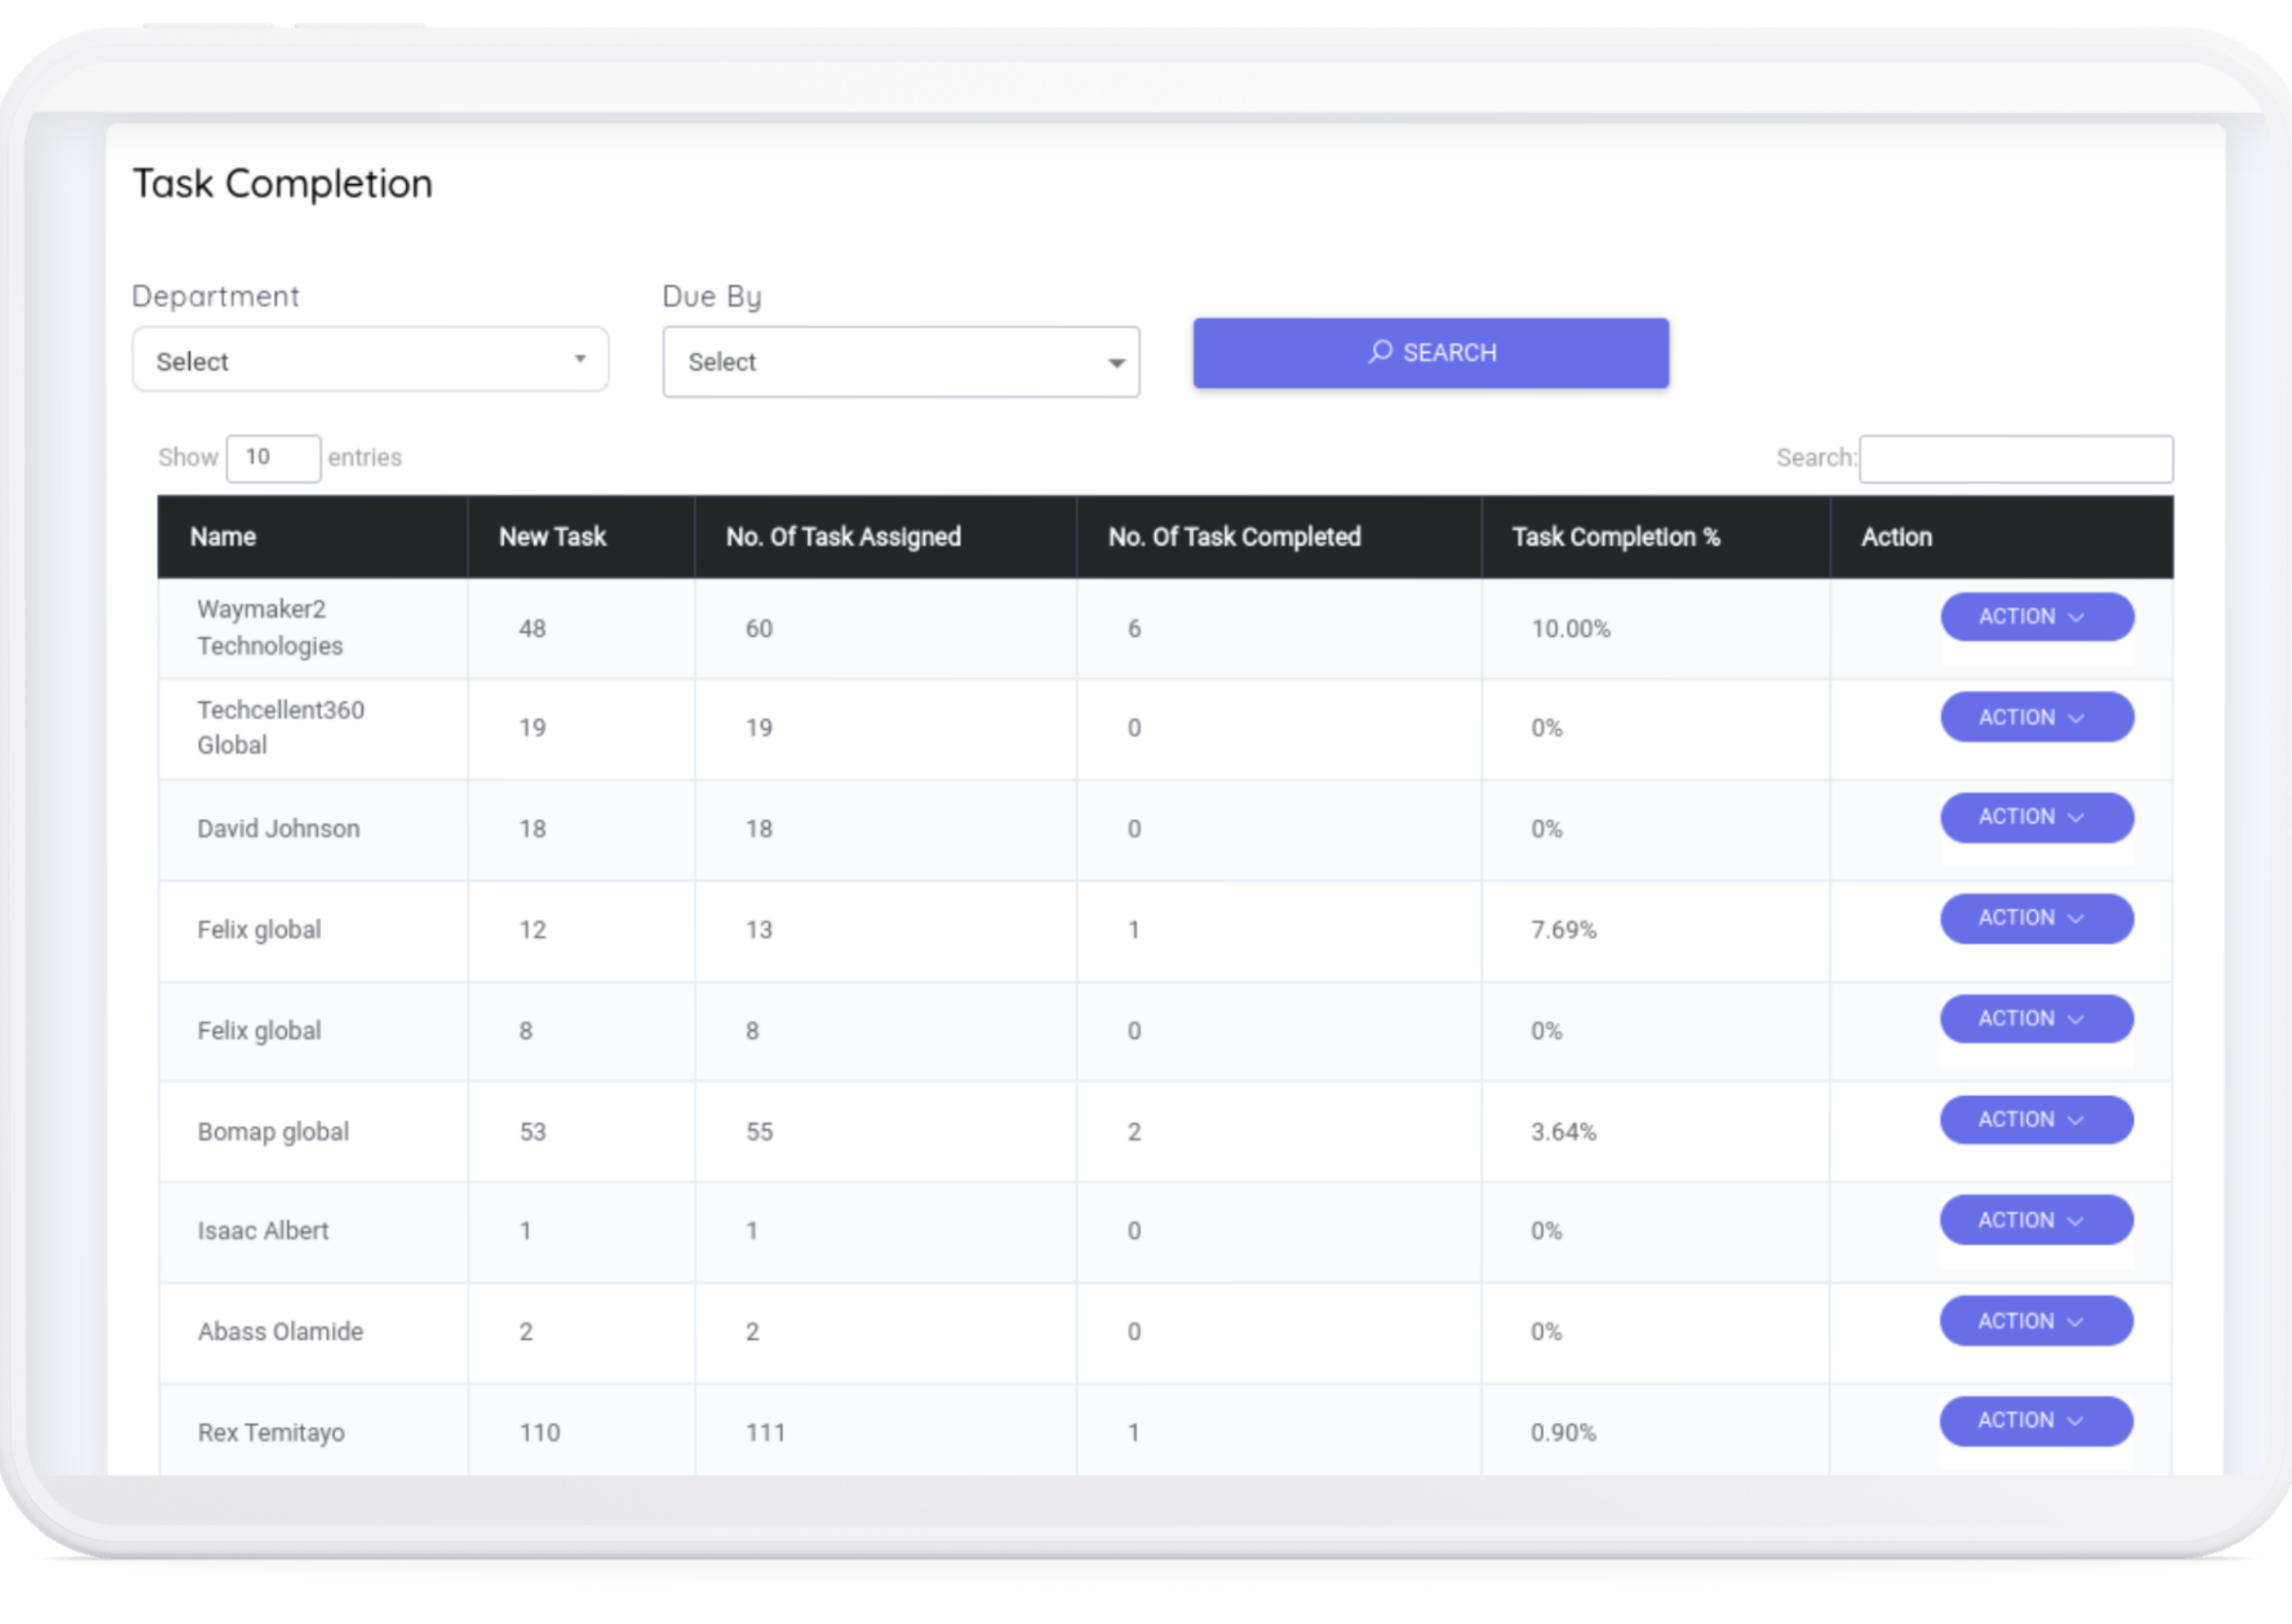Sort by Task Completion % header
Viewport: 2292px width, 1624px height.
1615,537
